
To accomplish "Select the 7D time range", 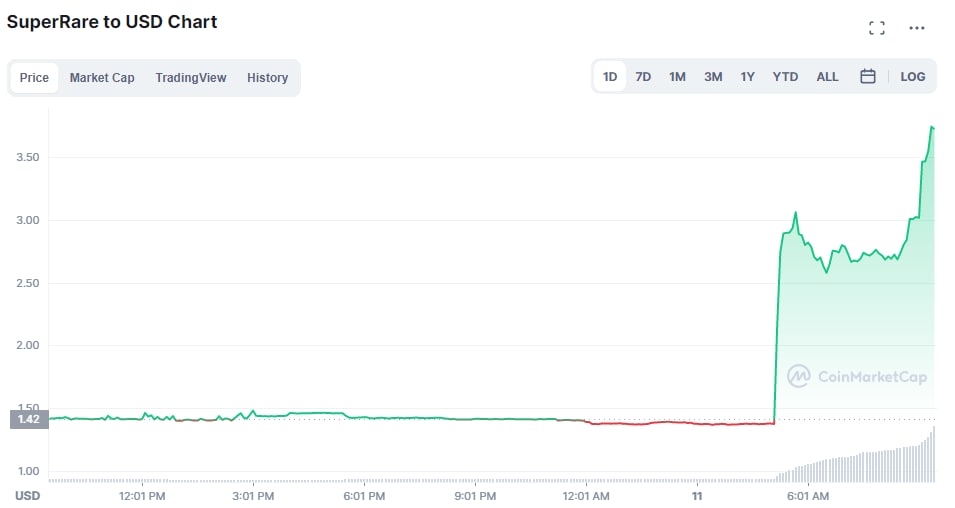I will [643, 76].
